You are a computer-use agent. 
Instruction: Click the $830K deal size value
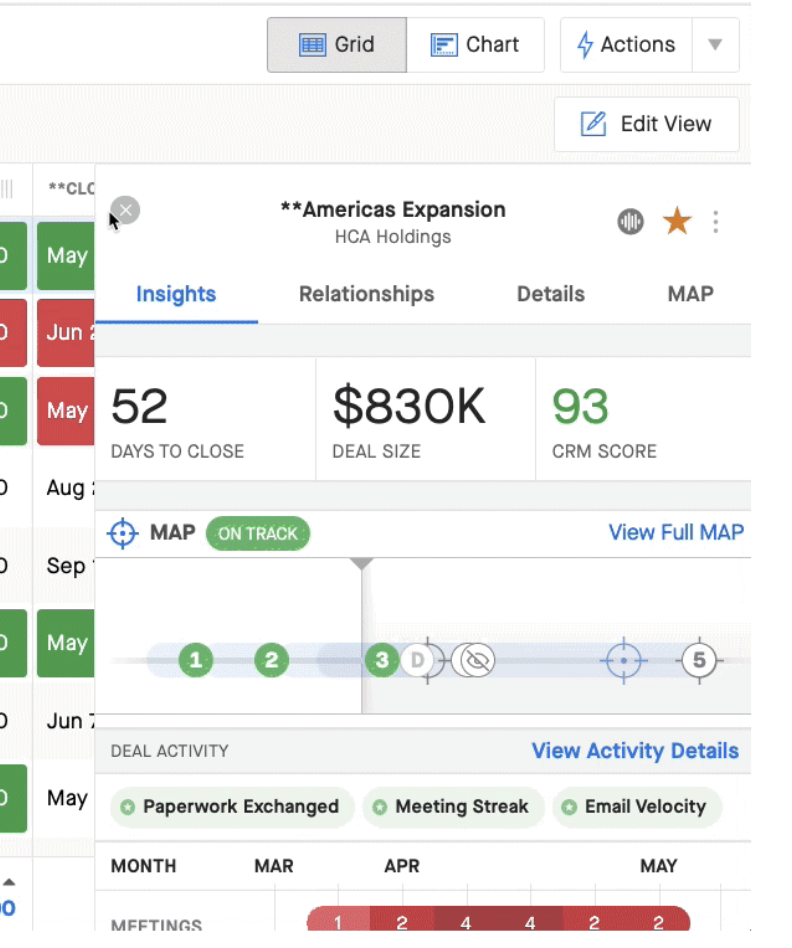coord(409,406)
